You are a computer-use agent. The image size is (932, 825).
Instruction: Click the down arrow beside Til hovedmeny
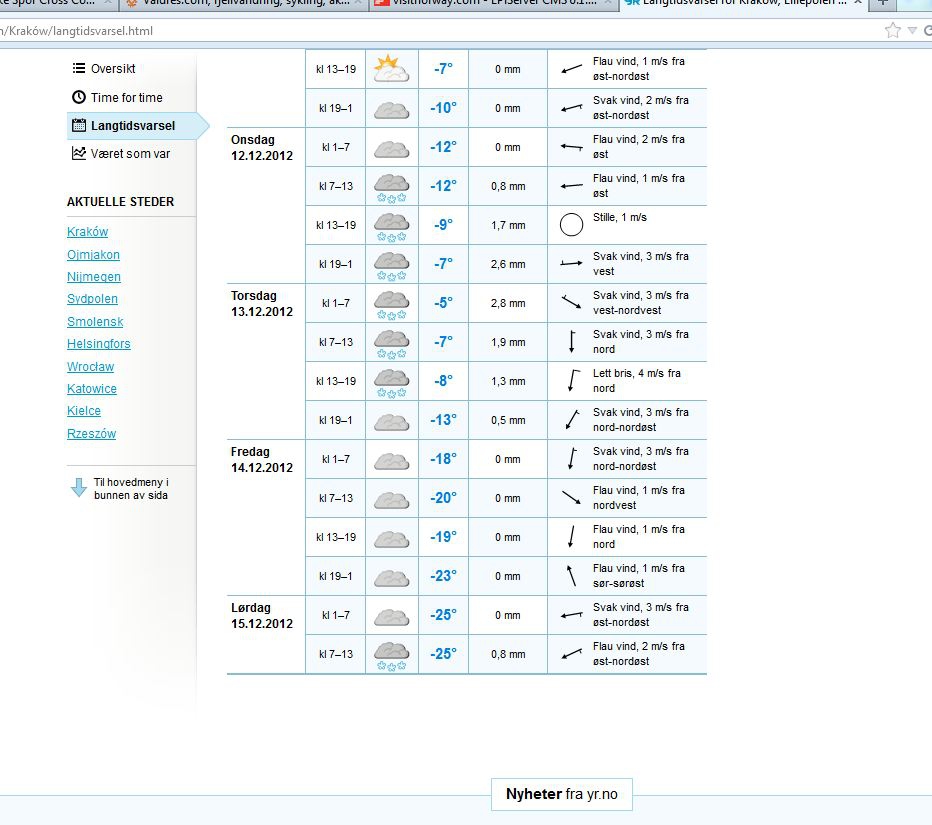point(79,487)
